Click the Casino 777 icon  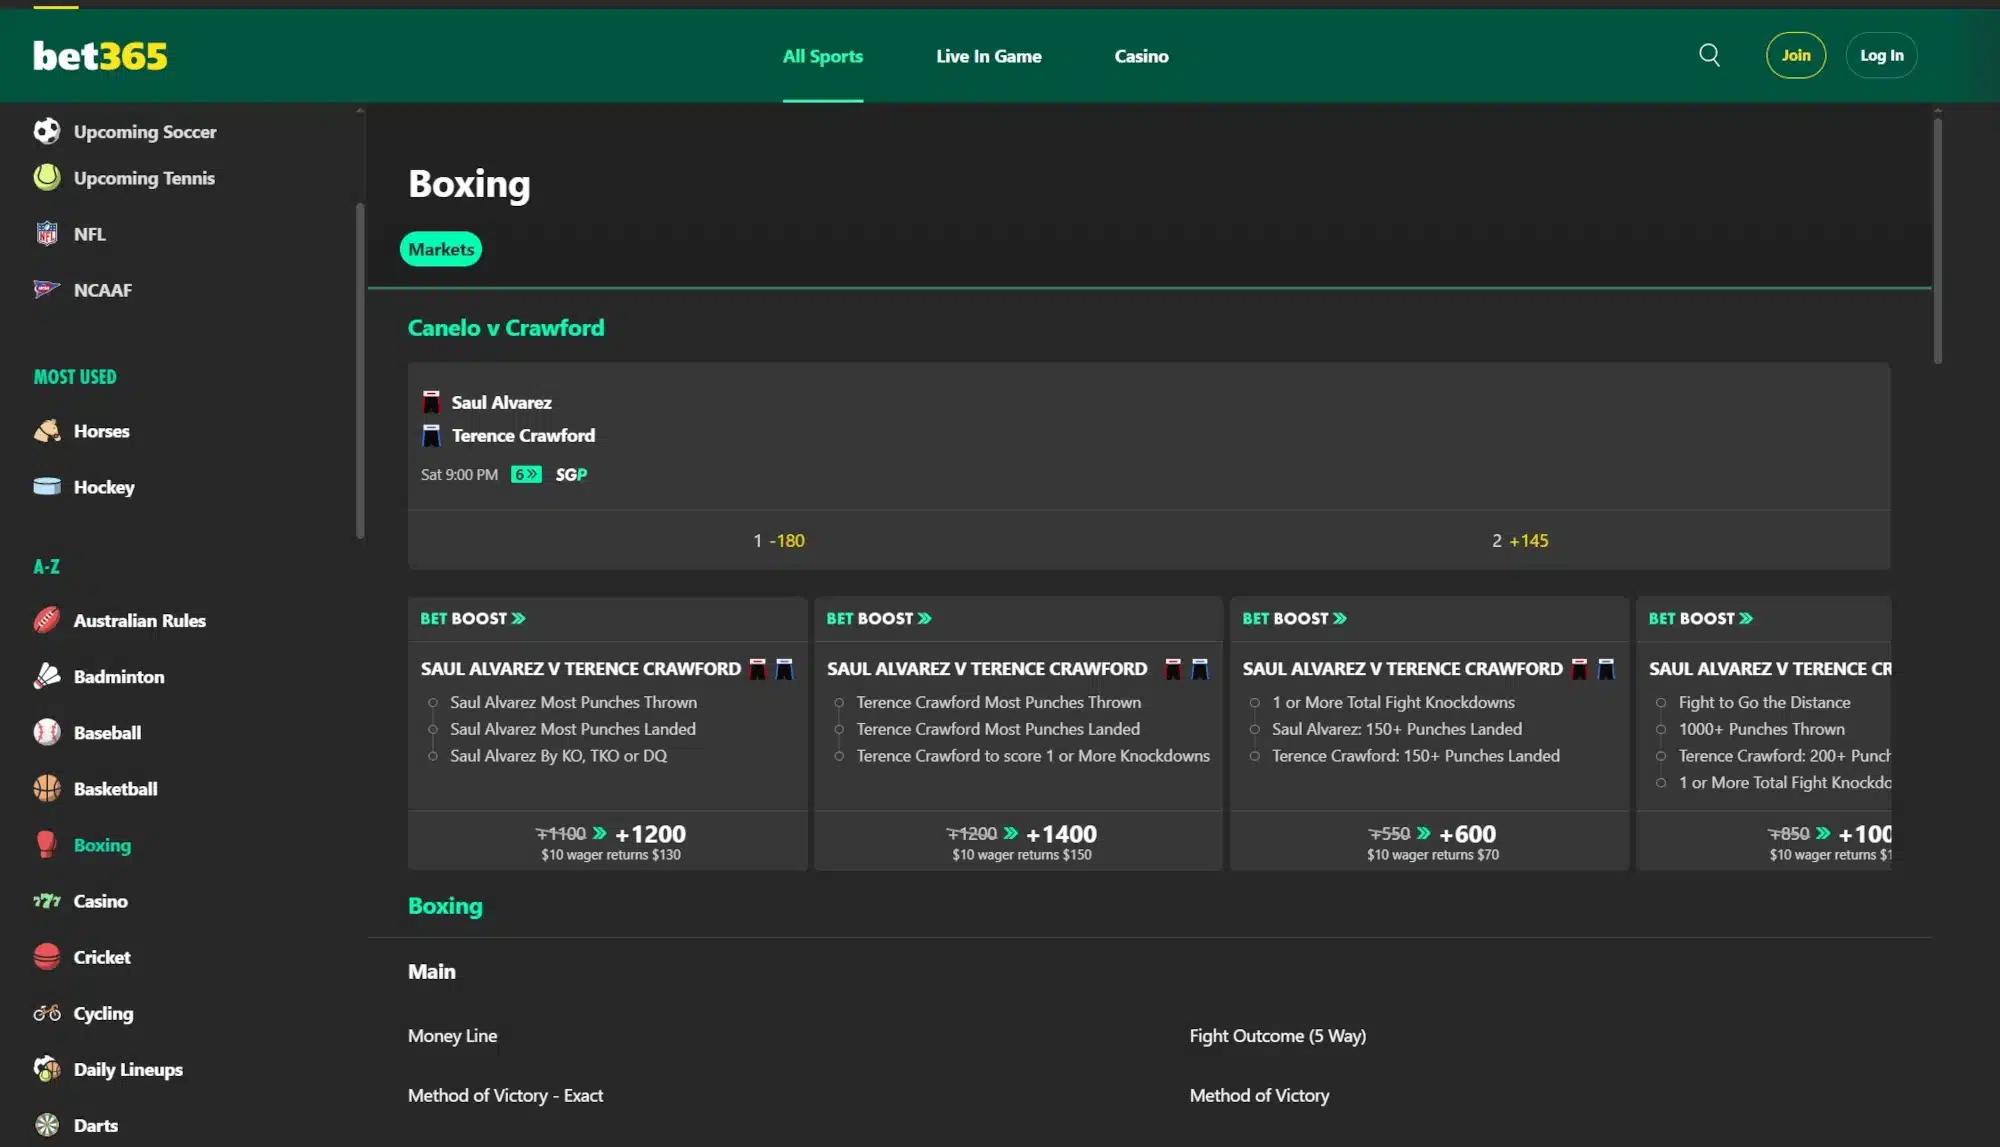[47, 901]
